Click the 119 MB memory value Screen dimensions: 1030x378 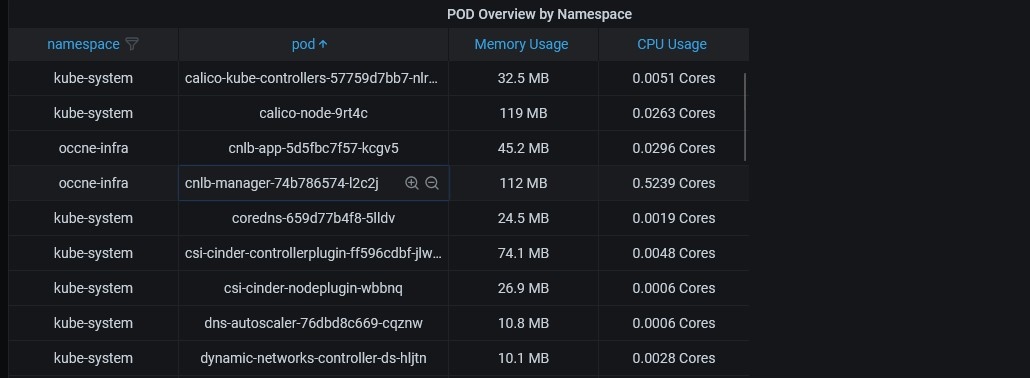(523, 113)
